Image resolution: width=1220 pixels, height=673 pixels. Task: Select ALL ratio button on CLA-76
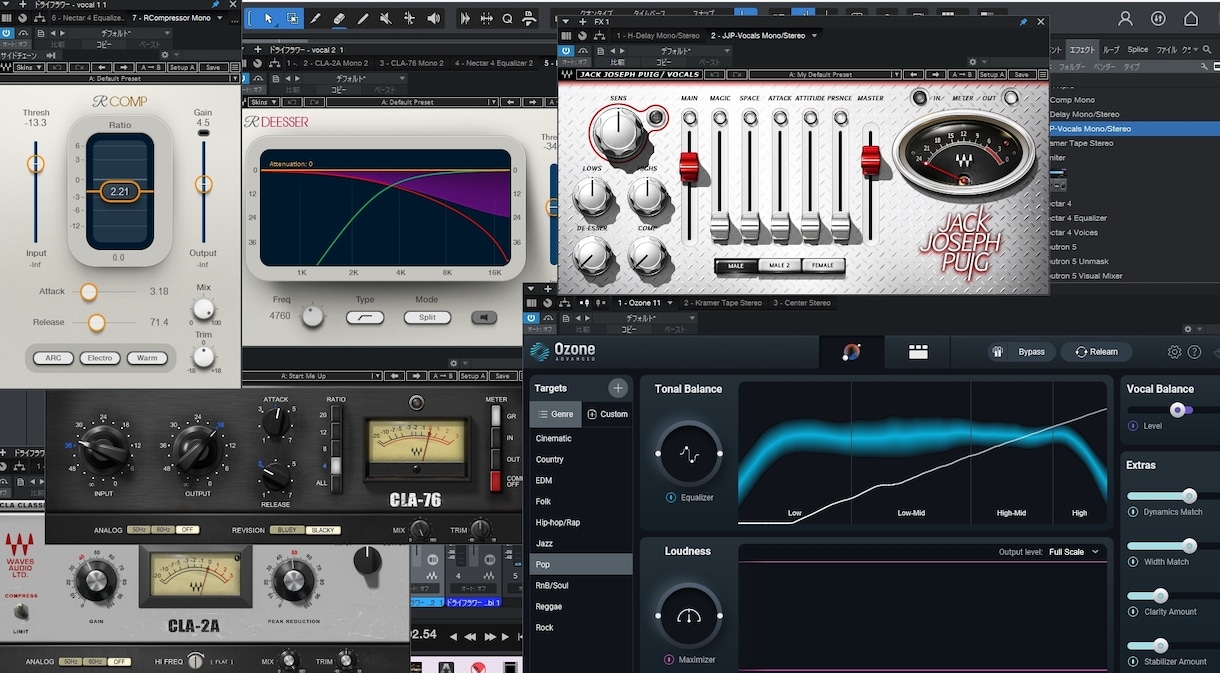pyautogui.click(x=337, y=483)
